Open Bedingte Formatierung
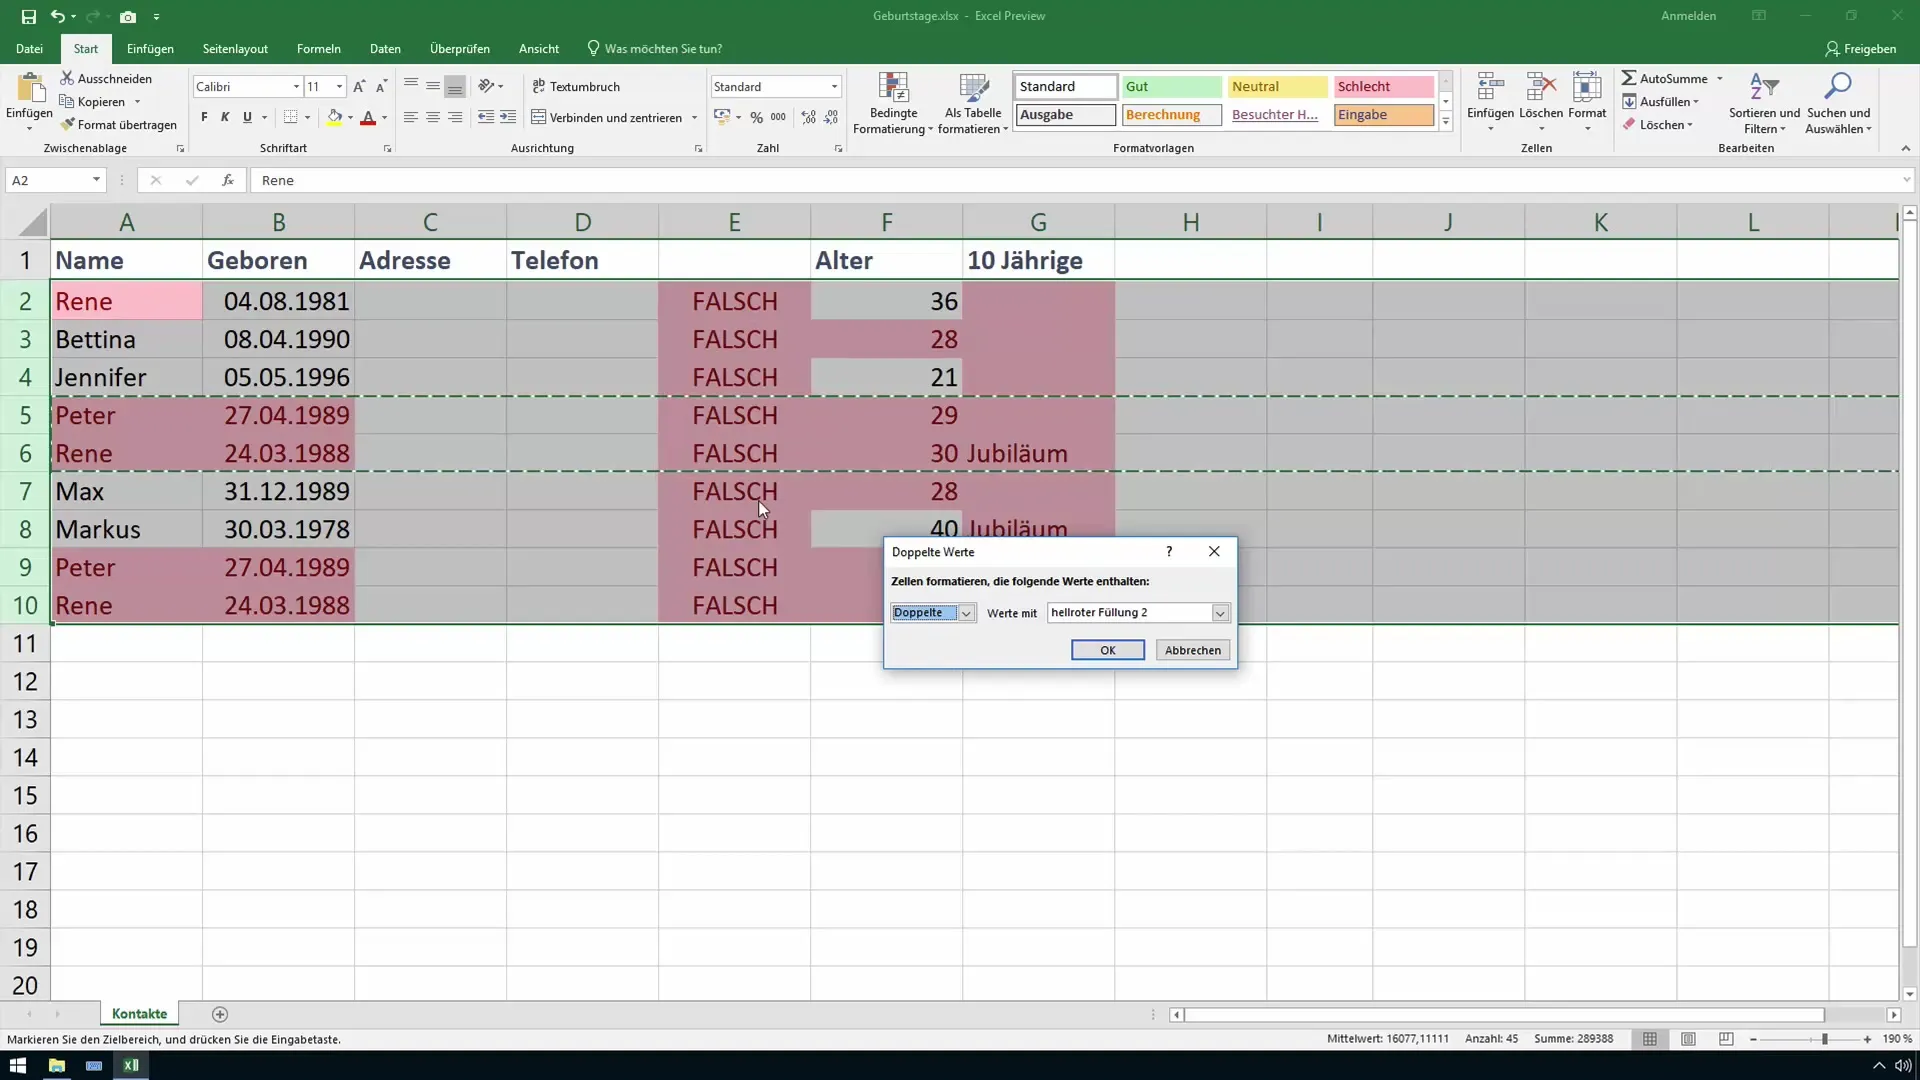Viewport: 1920px width, 1080px height. (893, 104)
